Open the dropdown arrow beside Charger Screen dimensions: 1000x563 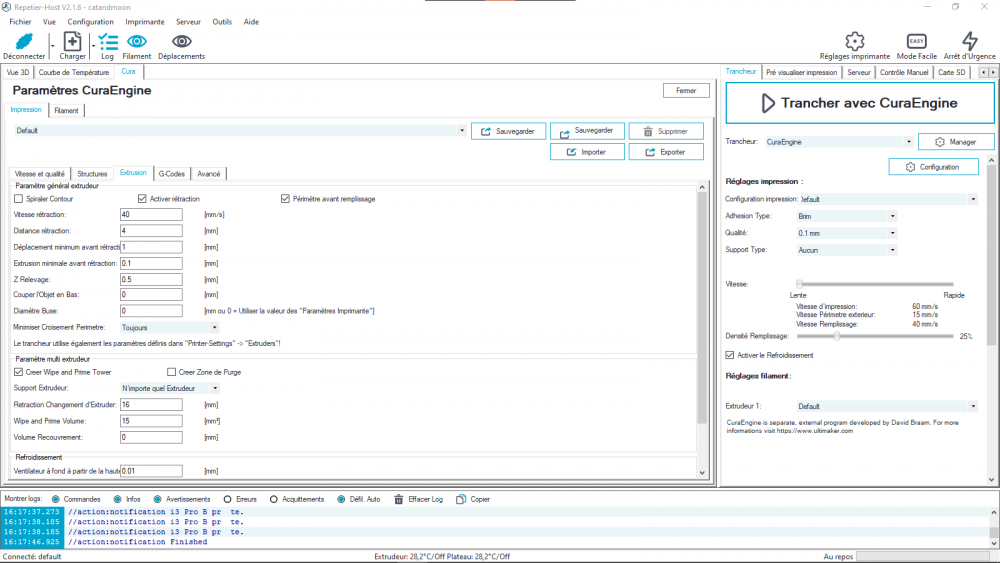[93, 45]
